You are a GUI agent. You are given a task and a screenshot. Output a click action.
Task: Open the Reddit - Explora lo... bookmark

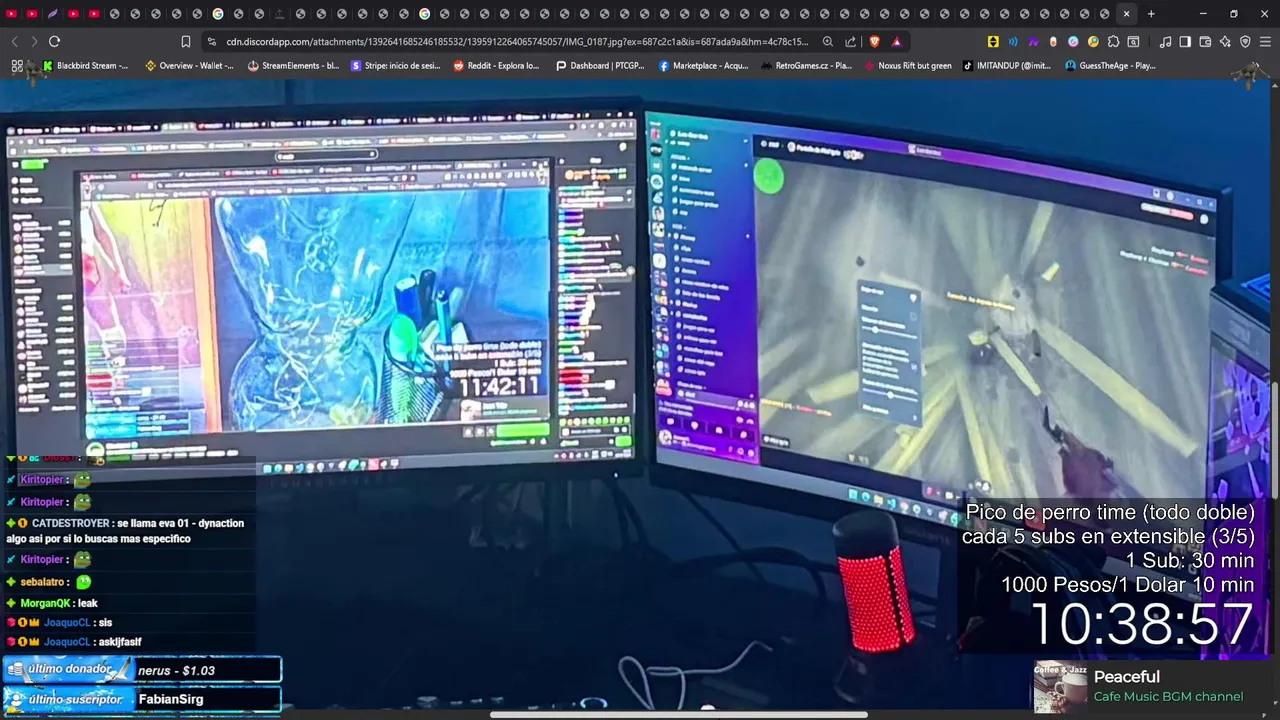pos(496,66)
